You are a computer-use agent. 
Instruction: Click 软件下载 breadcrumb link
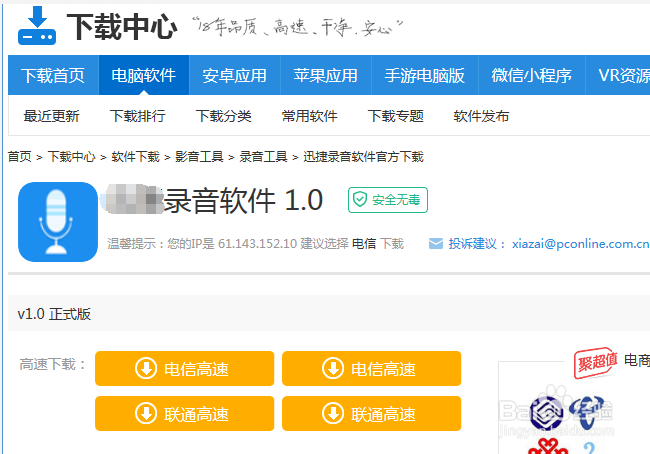(x=136, y=157)
